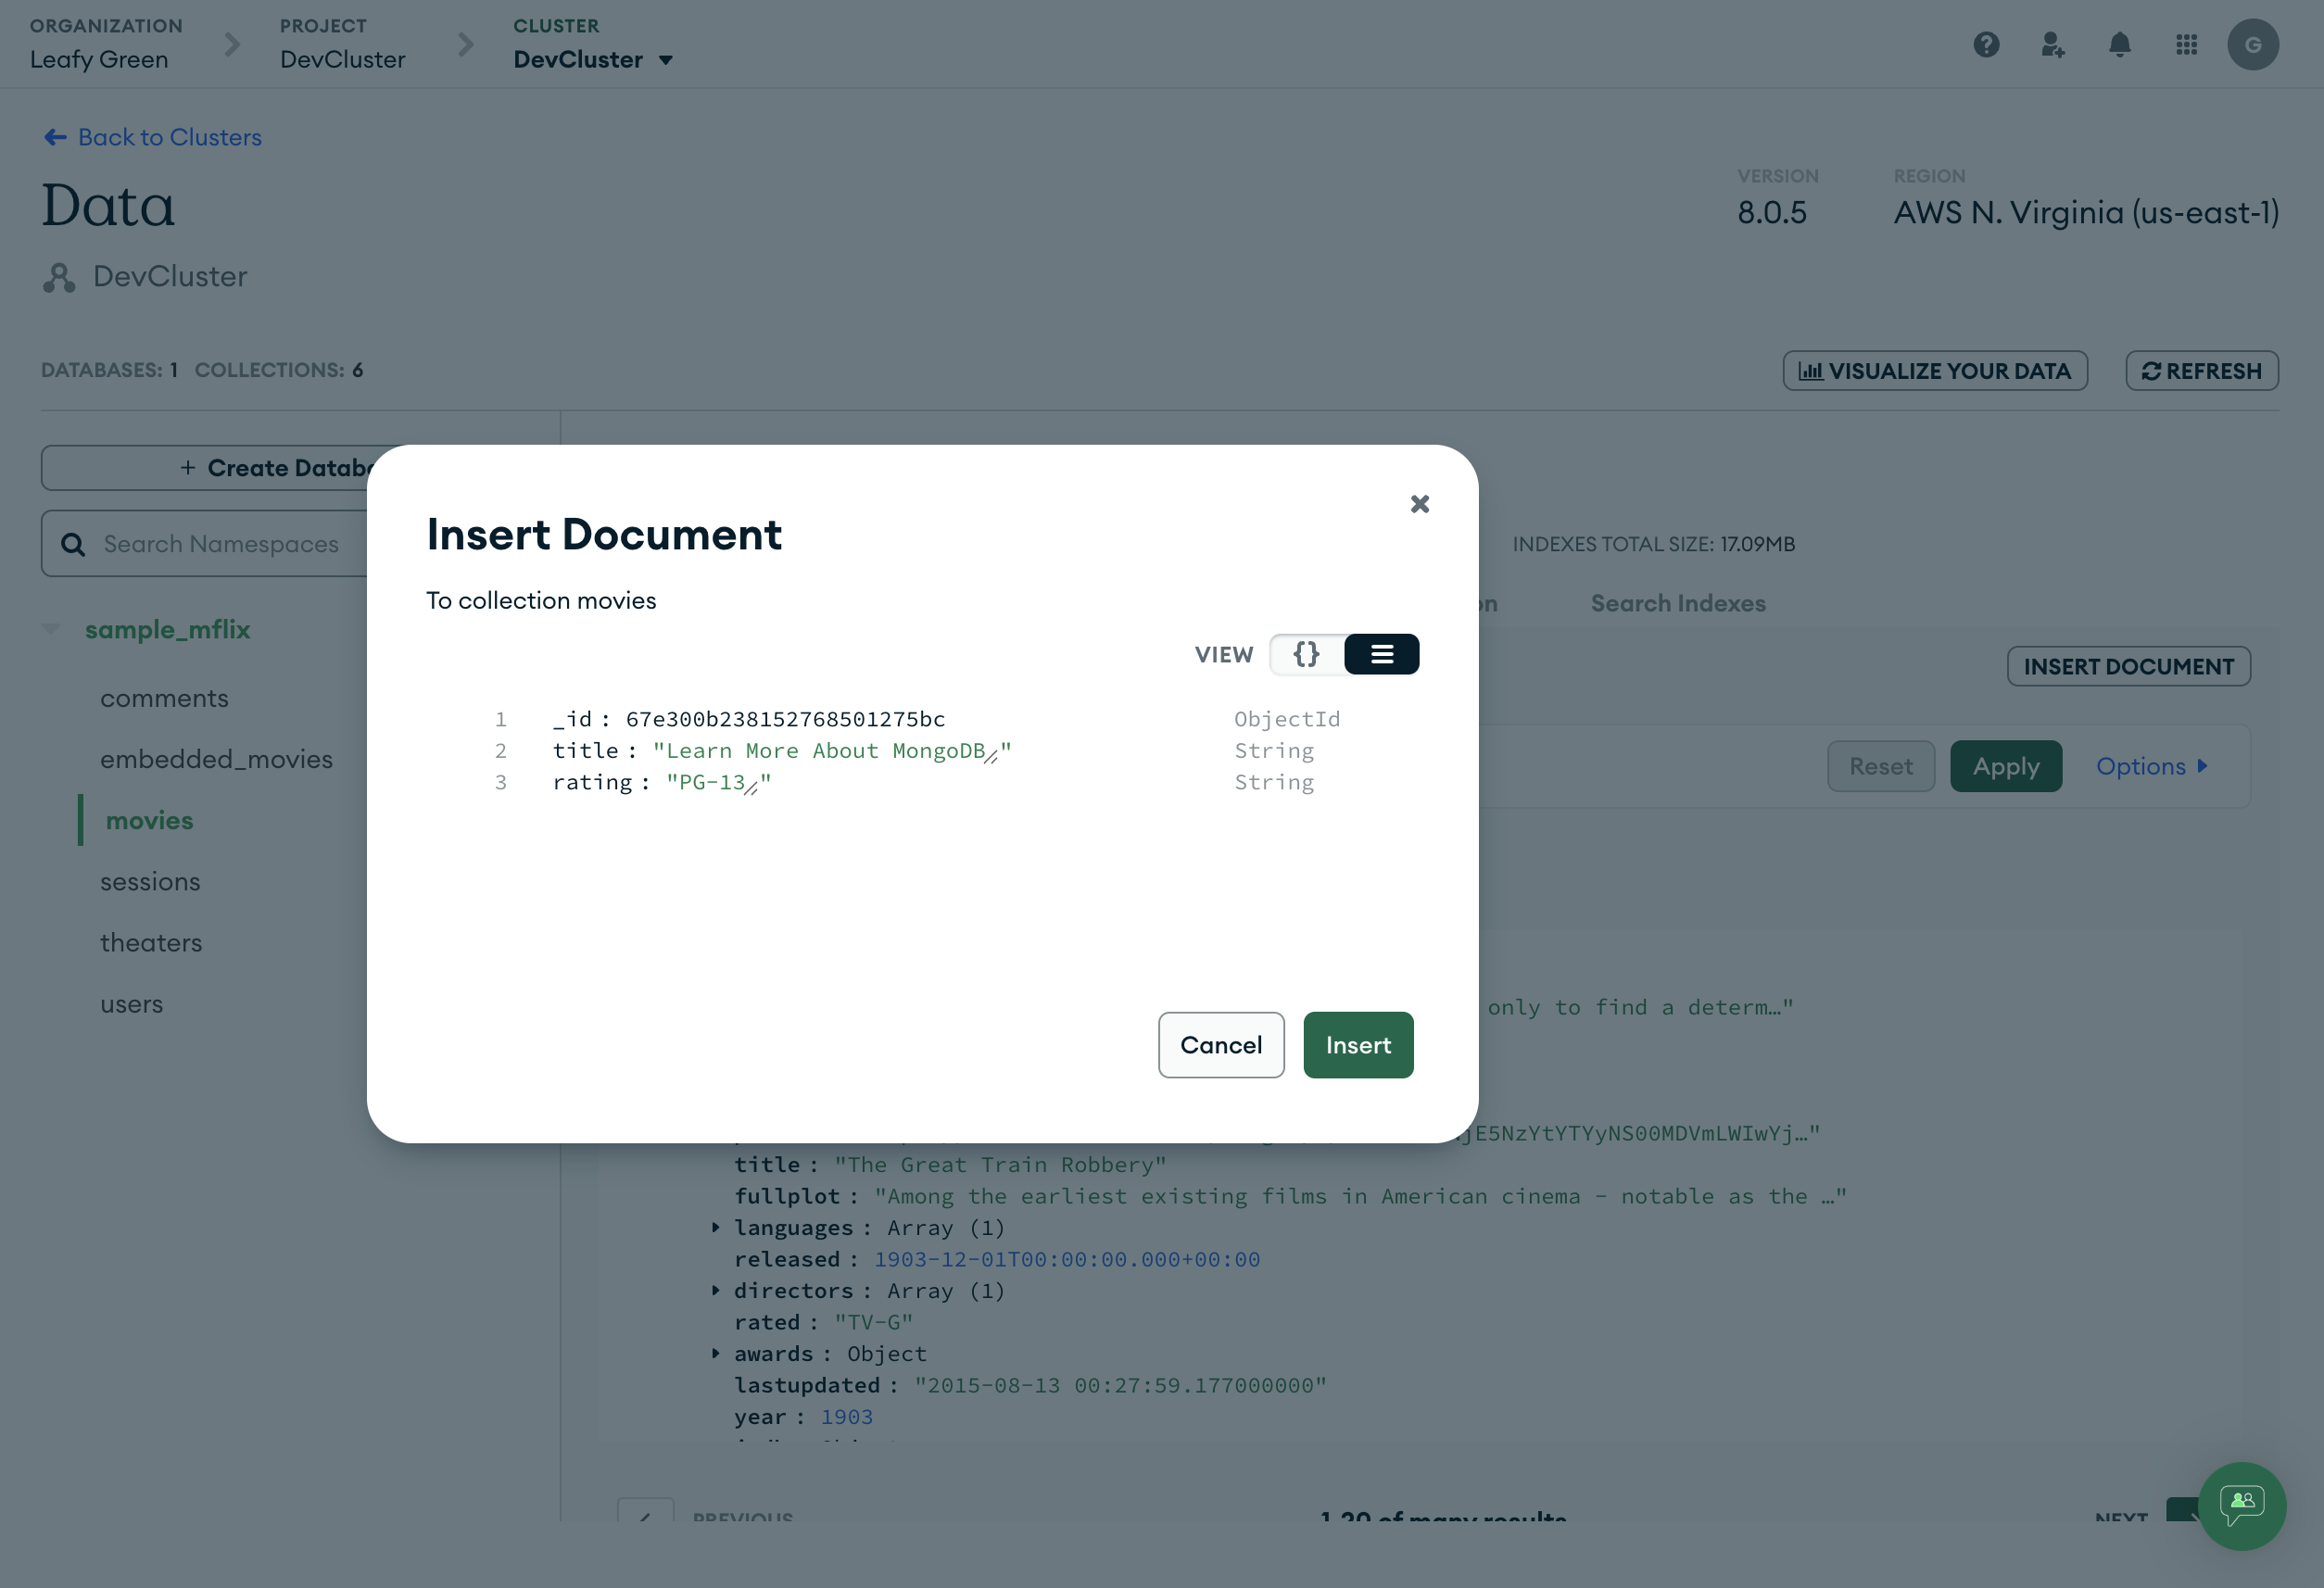
Task: Go to Leafy Green organization
Action: pyautogui.click(x=99, y=59)
